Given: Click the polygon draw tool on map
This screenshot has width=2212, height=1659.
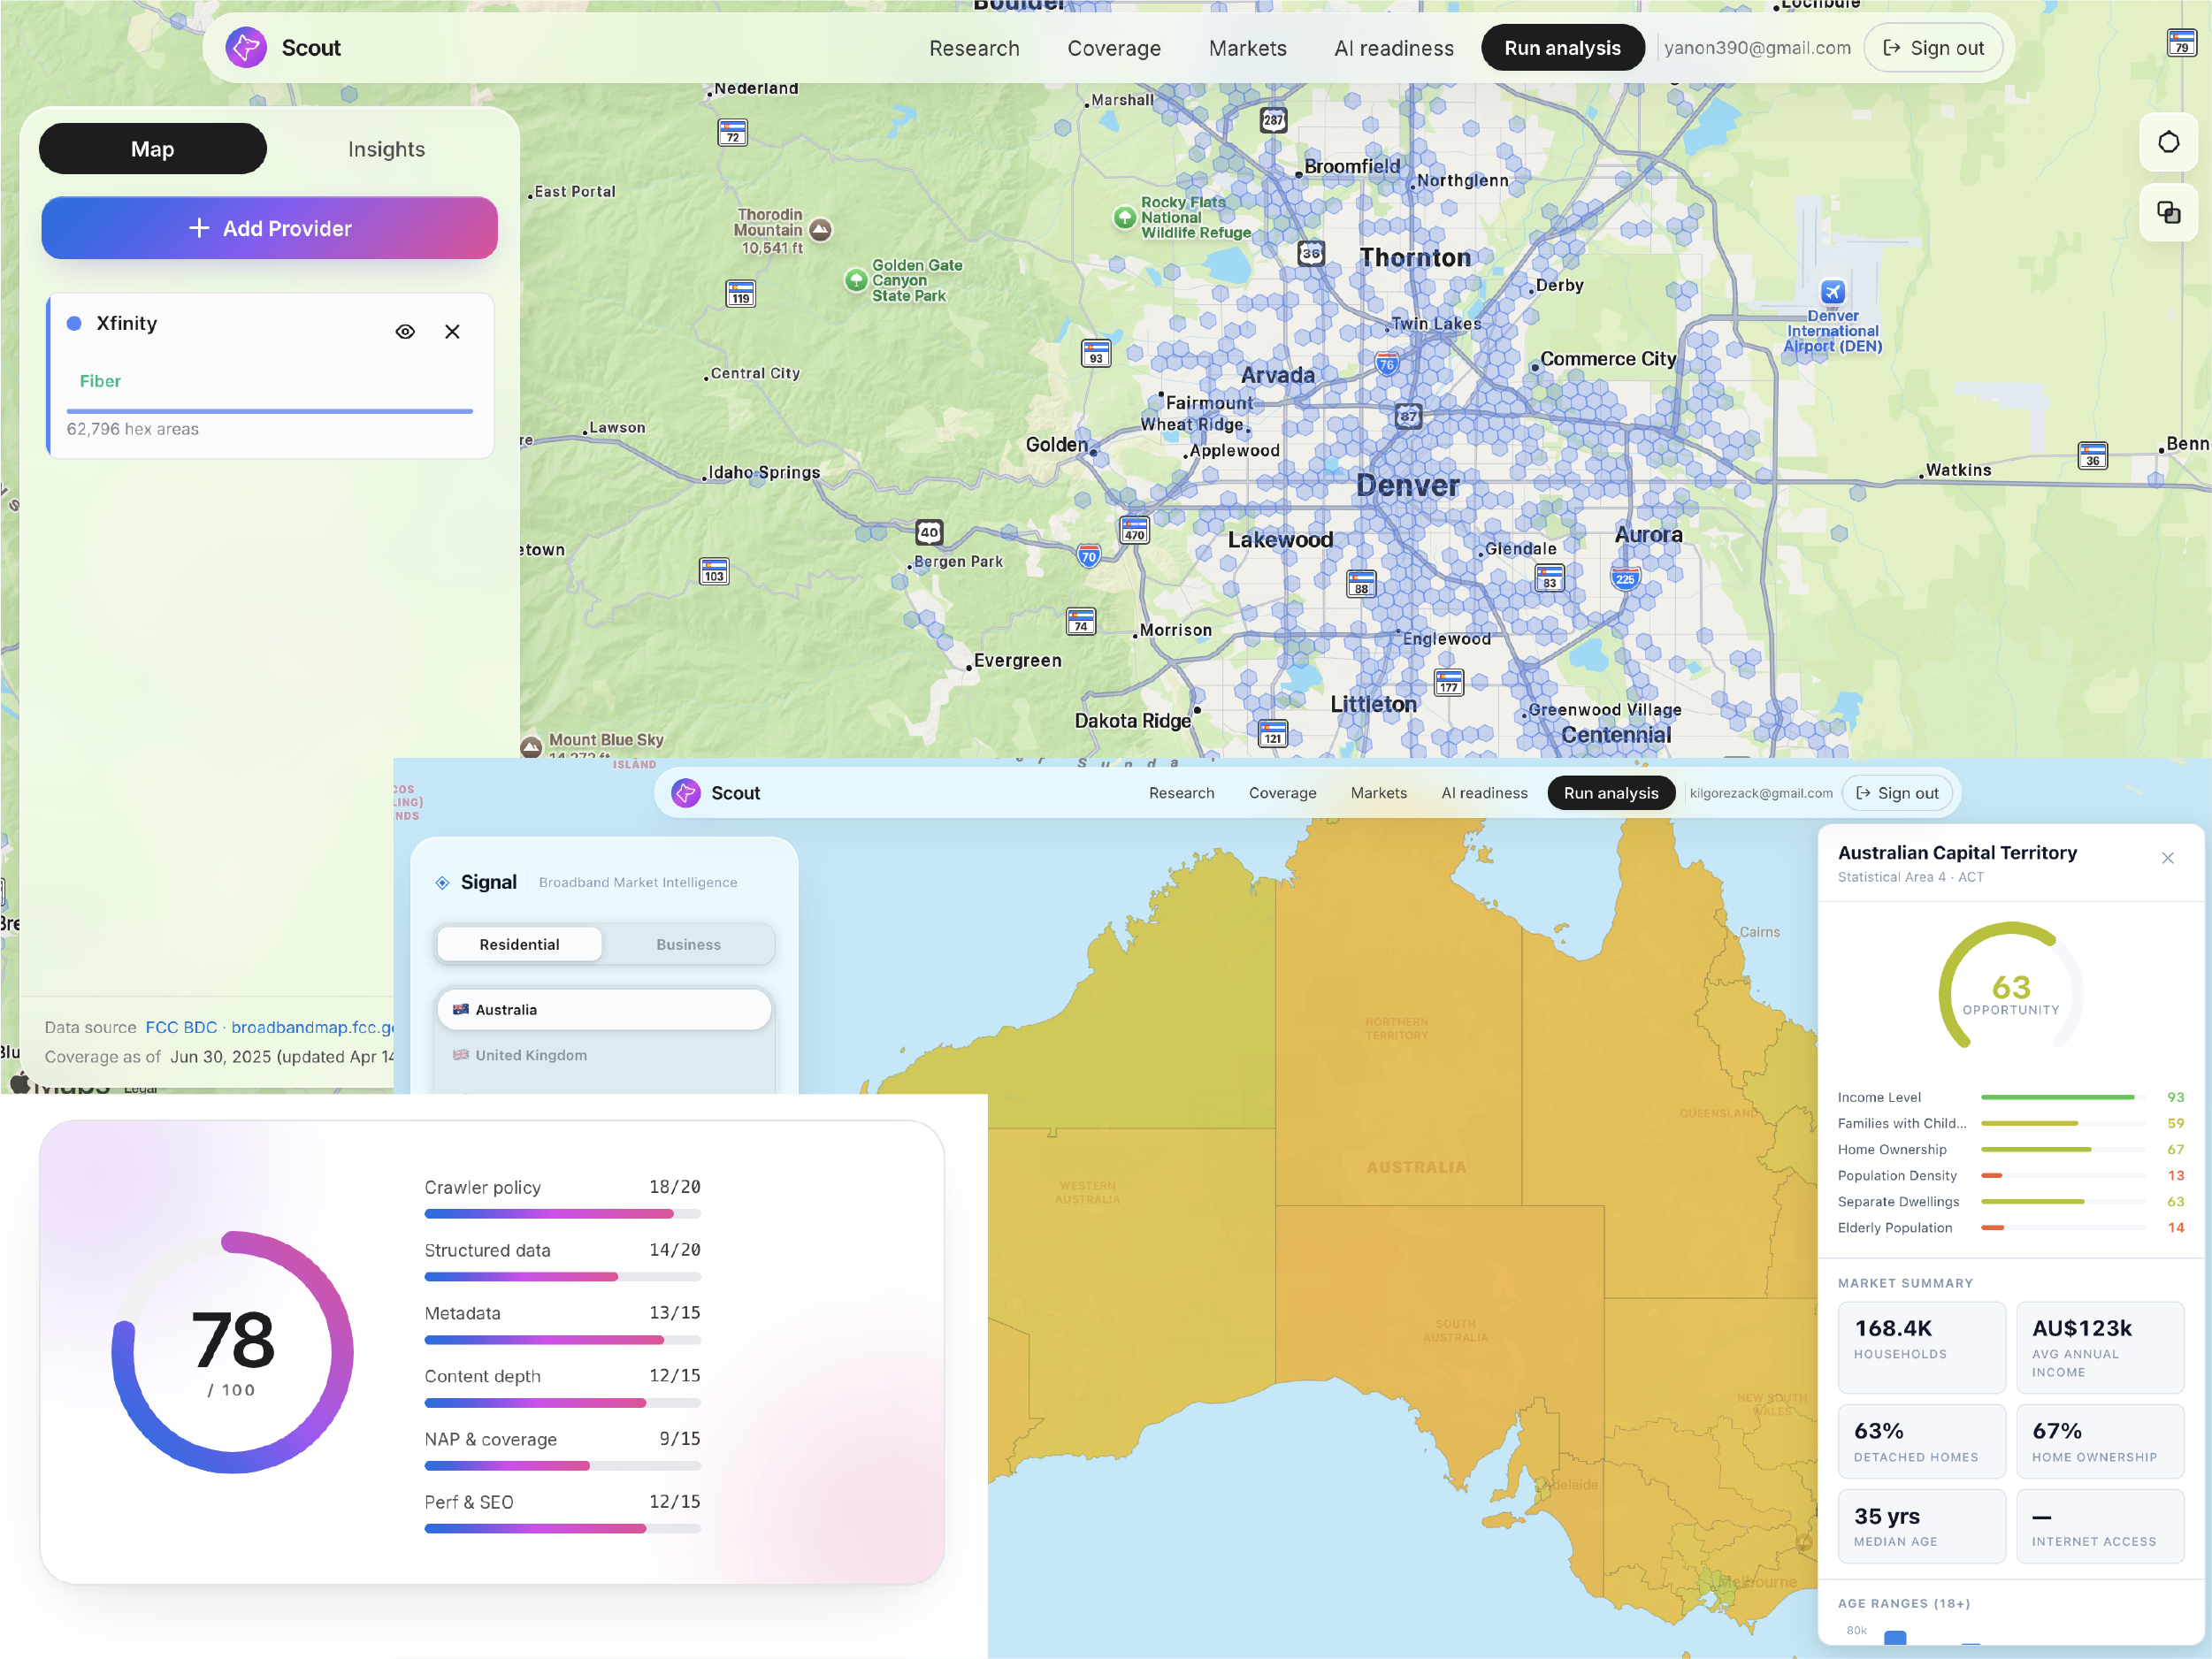Looking at the screenshot, I should (2168, 142).
